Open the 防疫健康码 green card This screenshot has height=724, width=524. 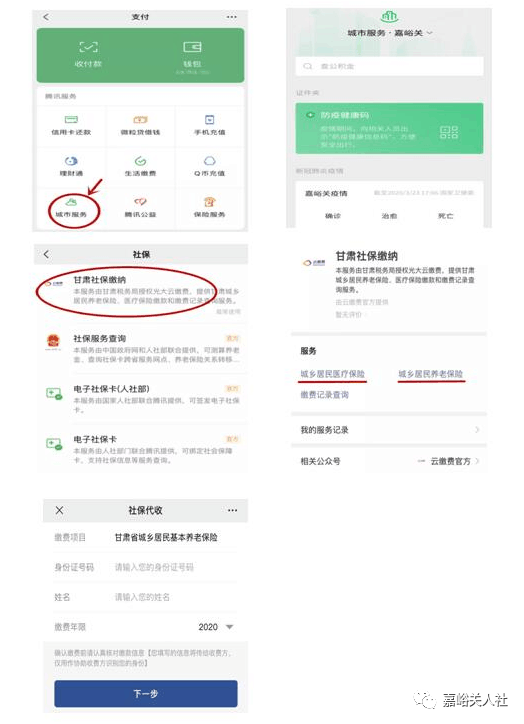tap(389, 128)
